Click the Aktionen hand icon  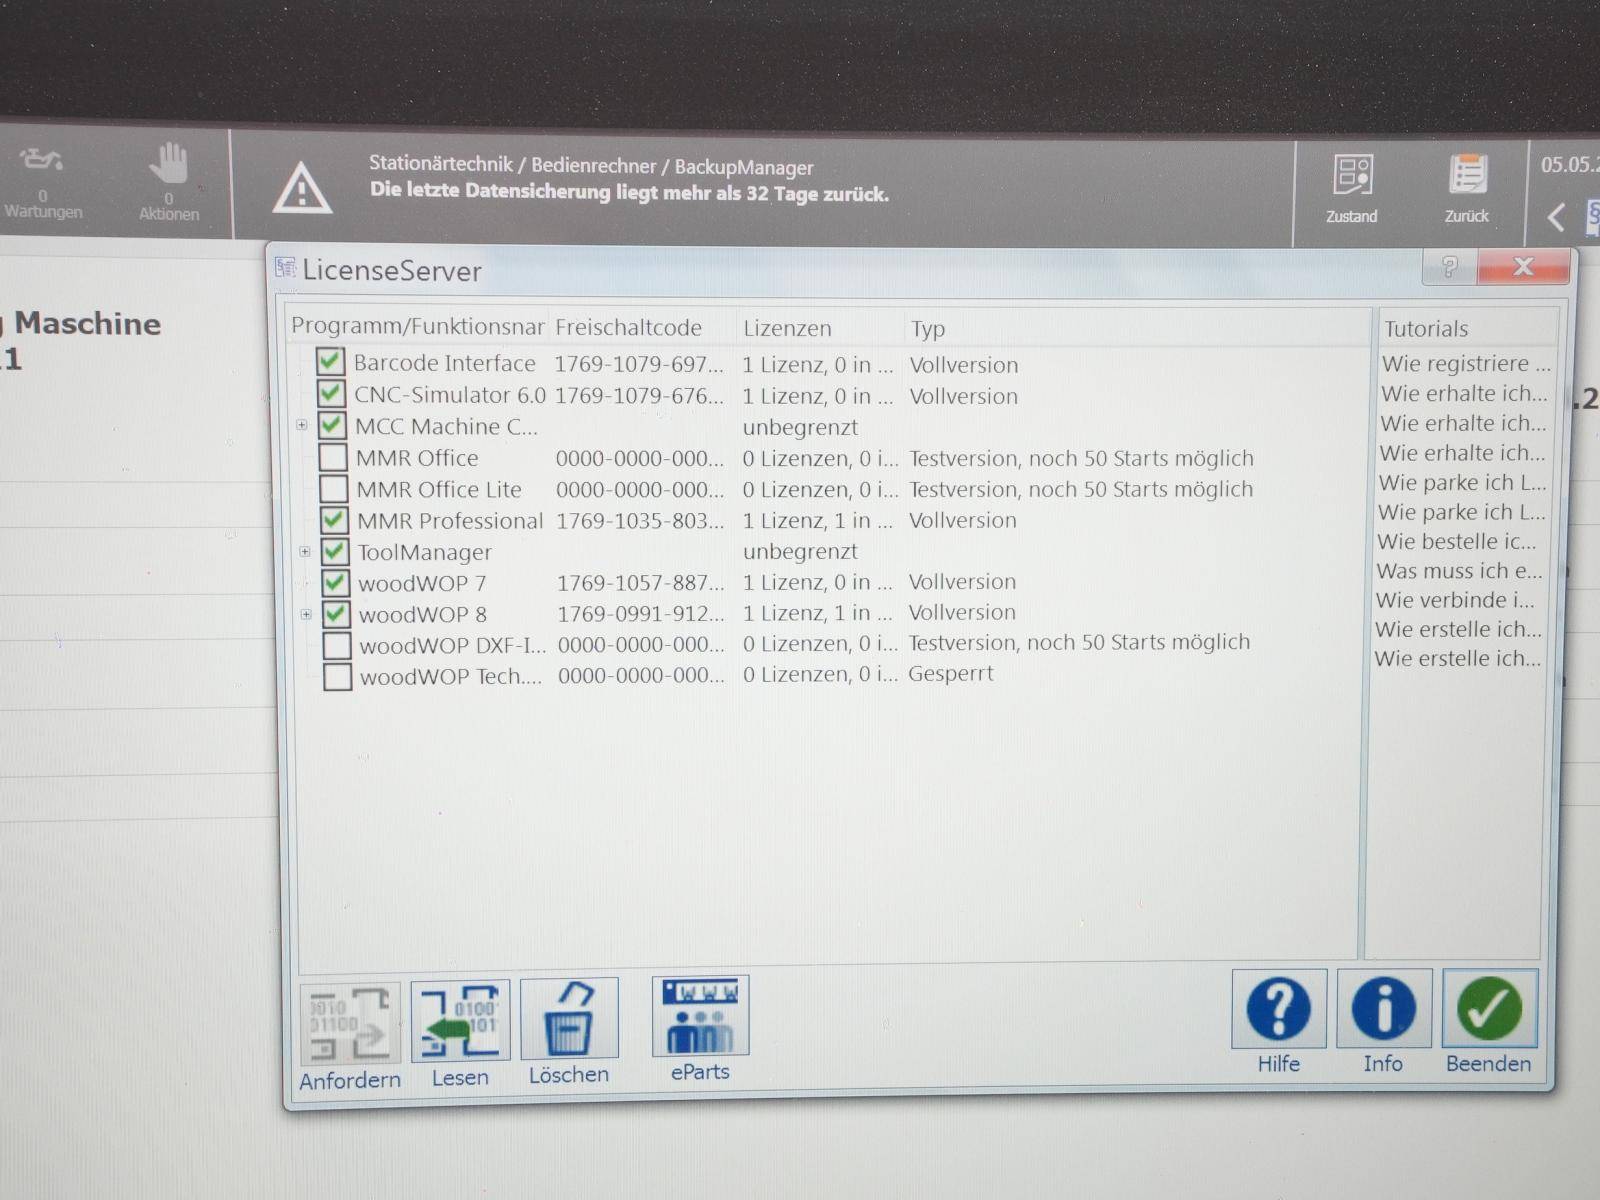169,162
